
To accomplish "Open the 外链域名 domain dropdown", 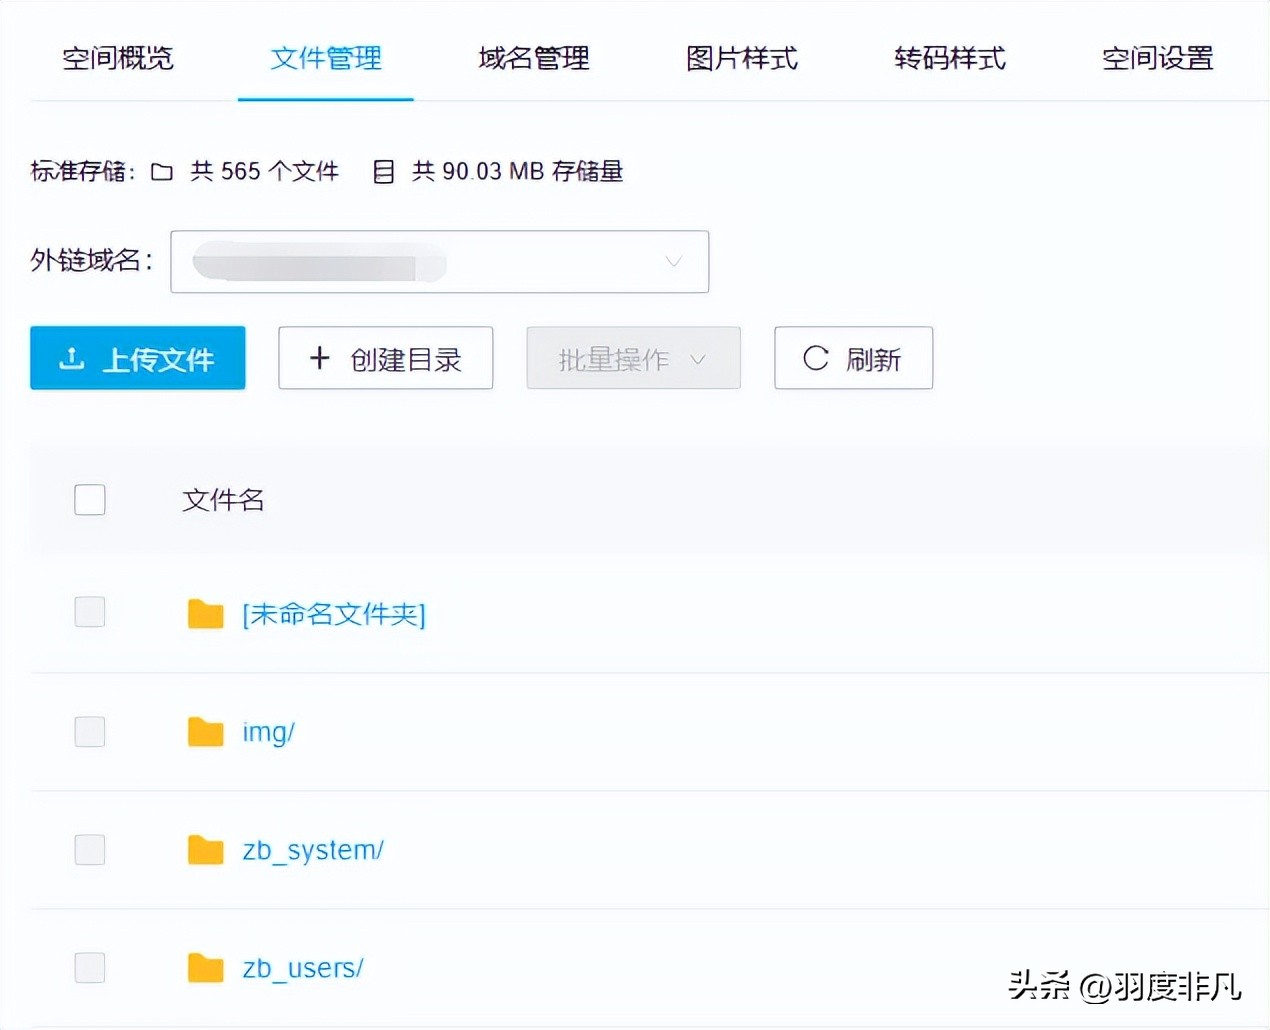I will pyautogui.click(x=440, y=261).
